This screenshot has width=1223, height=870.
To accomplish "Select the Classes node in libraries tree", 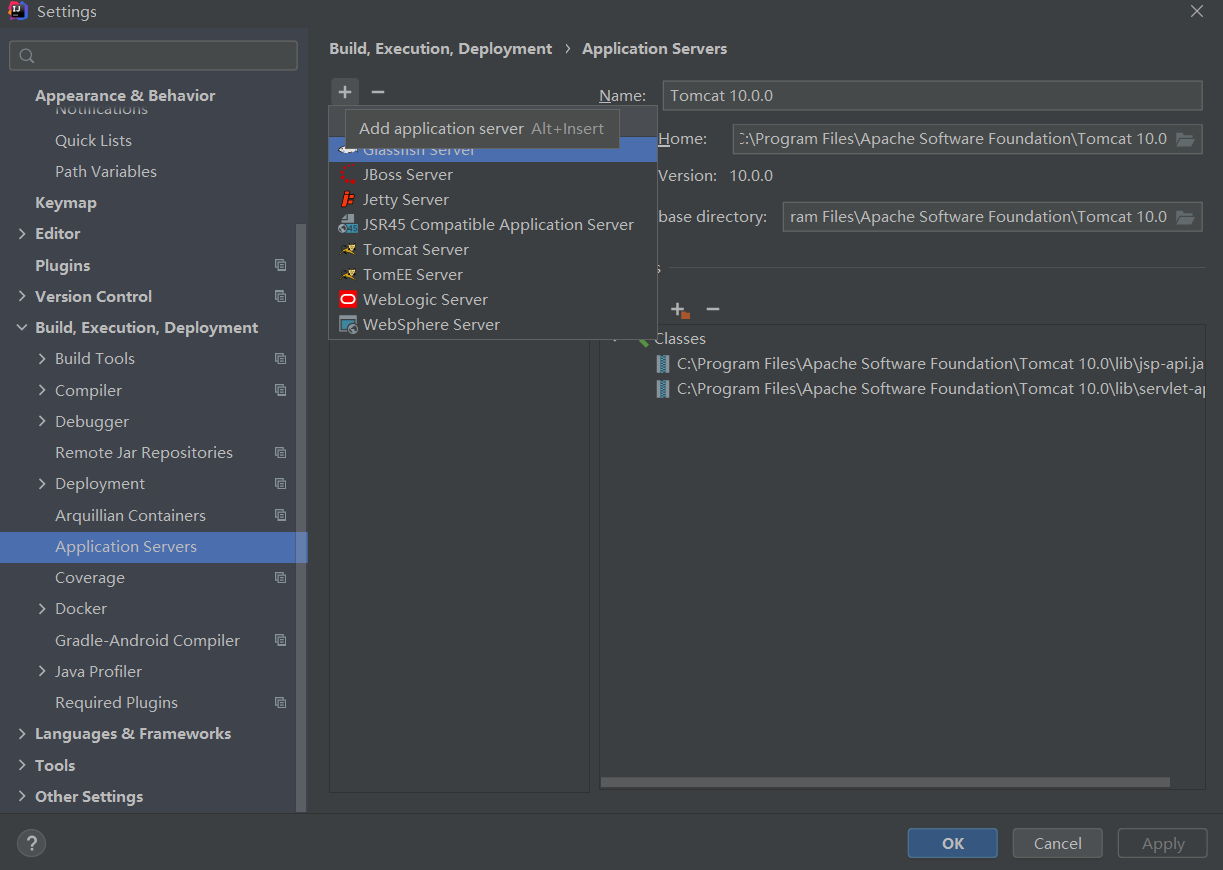I will (680, 339).
